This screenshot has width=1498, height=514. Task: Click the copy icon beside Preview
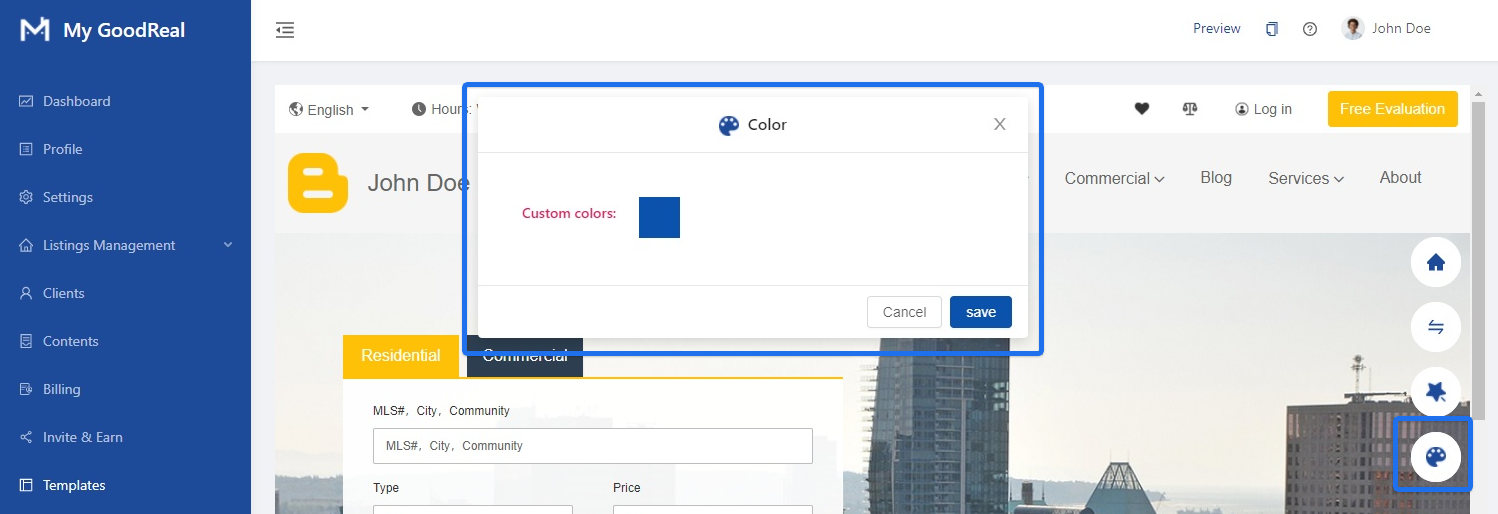pyautogui.click(x=1272, y=29)
